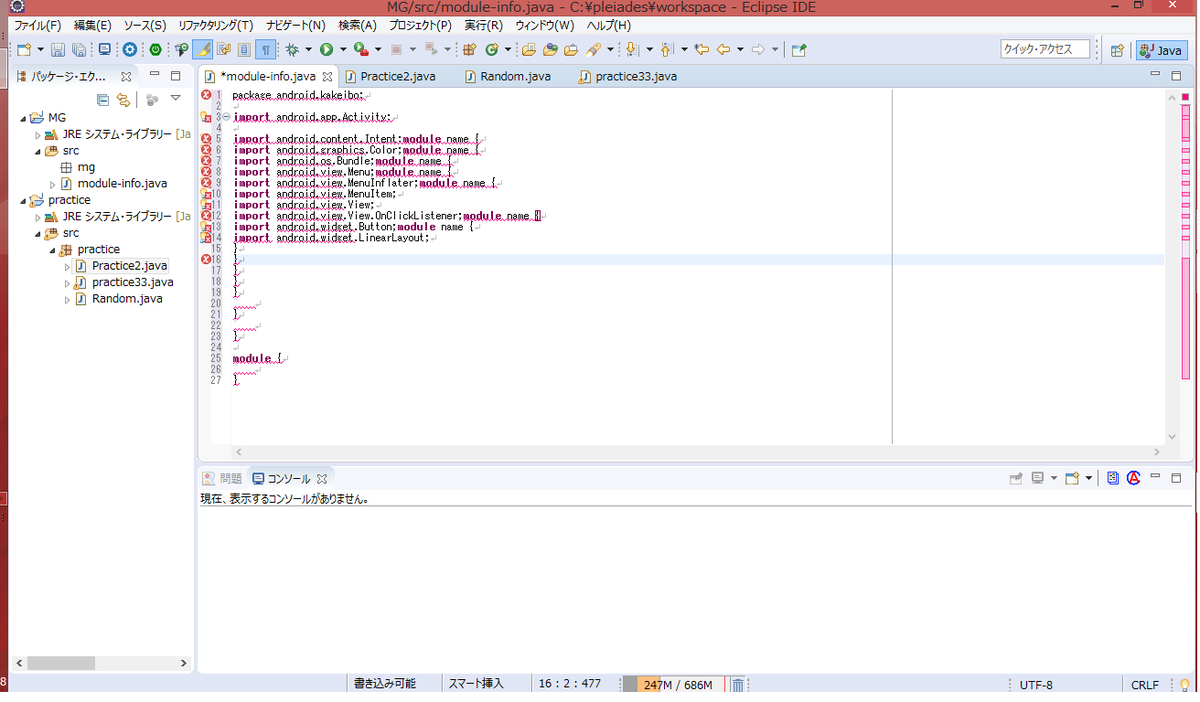Click the Open Type folder icon
The image size is (1200, 702).
pyautogui.click(x=528, y=49)
